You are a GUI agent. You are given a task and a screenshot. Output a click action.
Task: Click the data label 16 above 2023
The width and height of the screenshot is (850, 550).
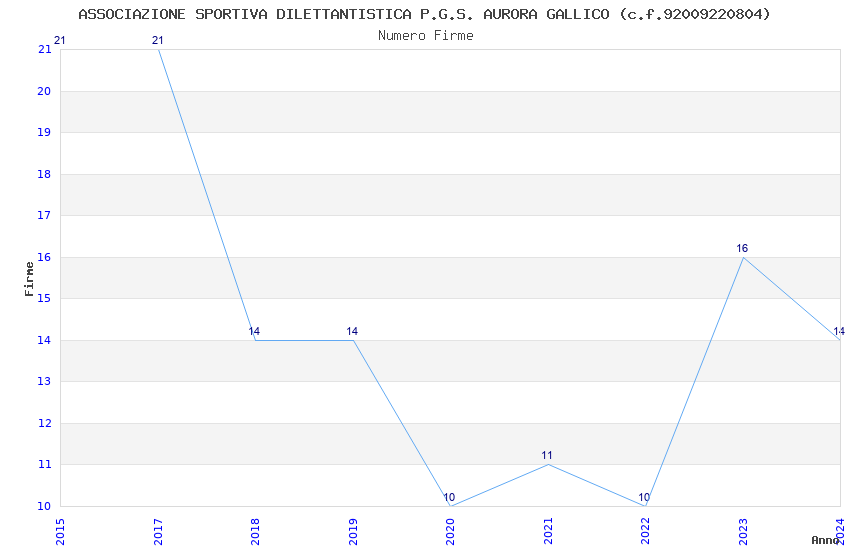point(742,248)
